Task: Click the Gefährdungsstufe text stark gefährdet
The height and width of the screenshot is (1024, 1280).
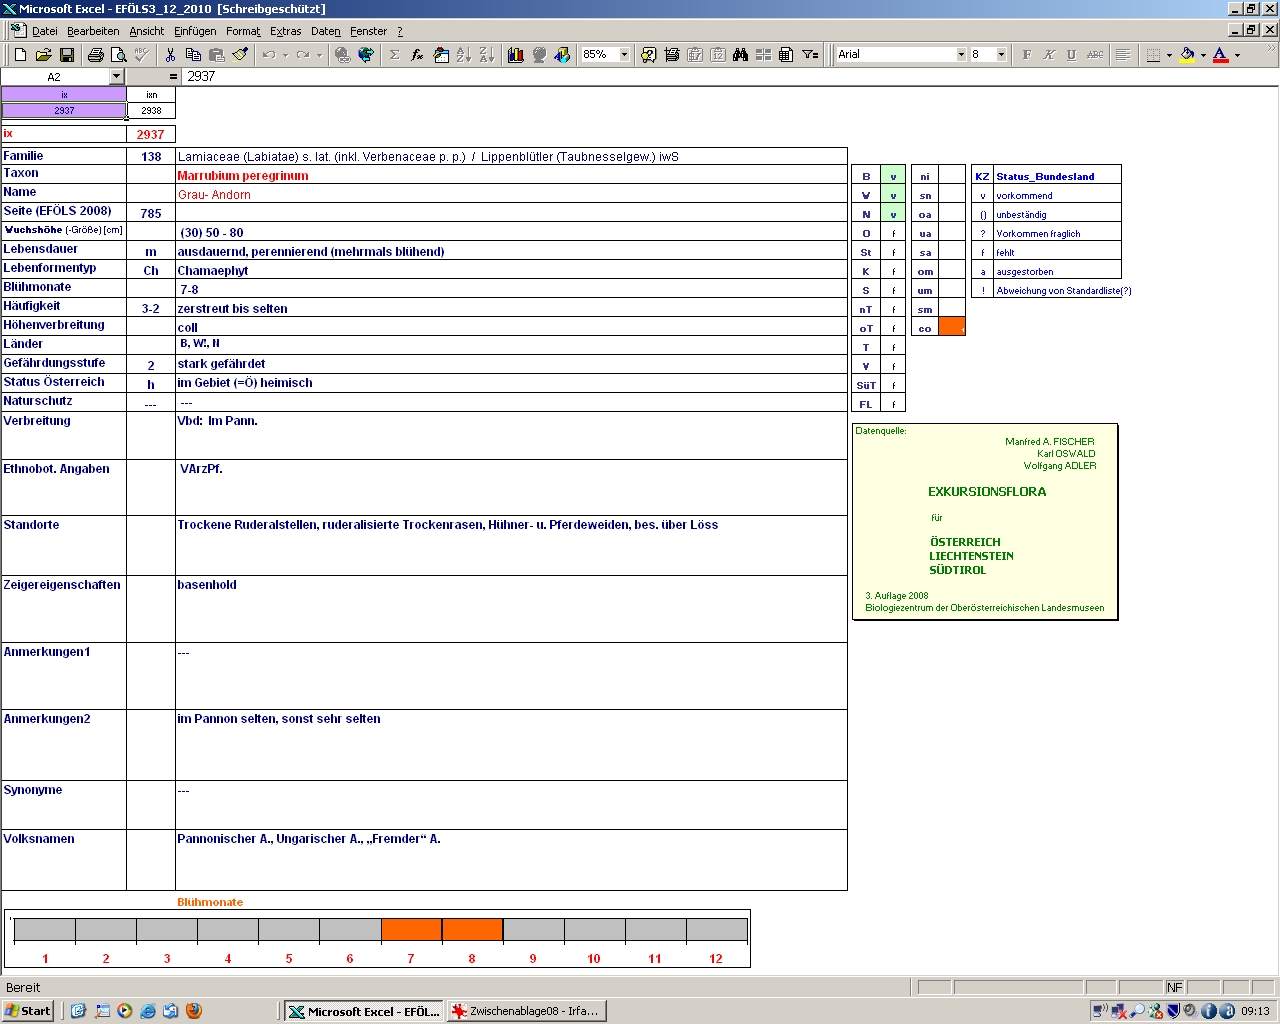Action: coord(221,364)
